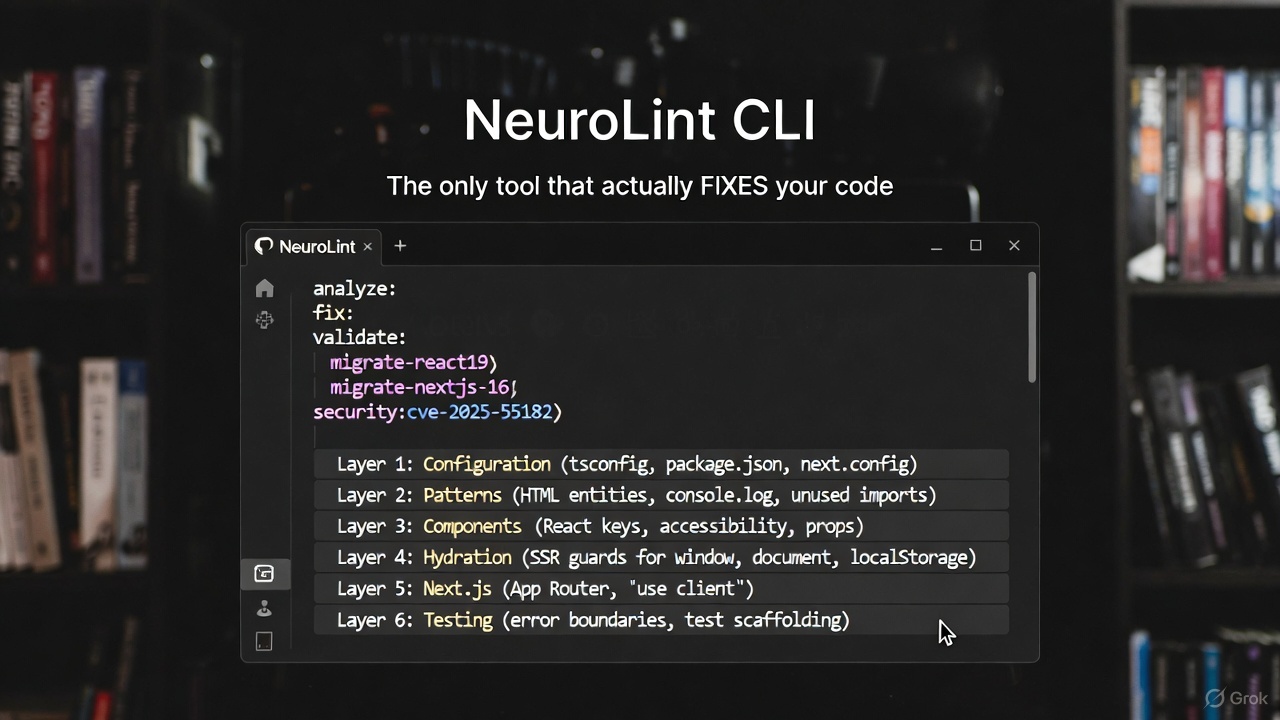
Task: Open the user account icon near sidebar bottom
Action: click(264, 607)
